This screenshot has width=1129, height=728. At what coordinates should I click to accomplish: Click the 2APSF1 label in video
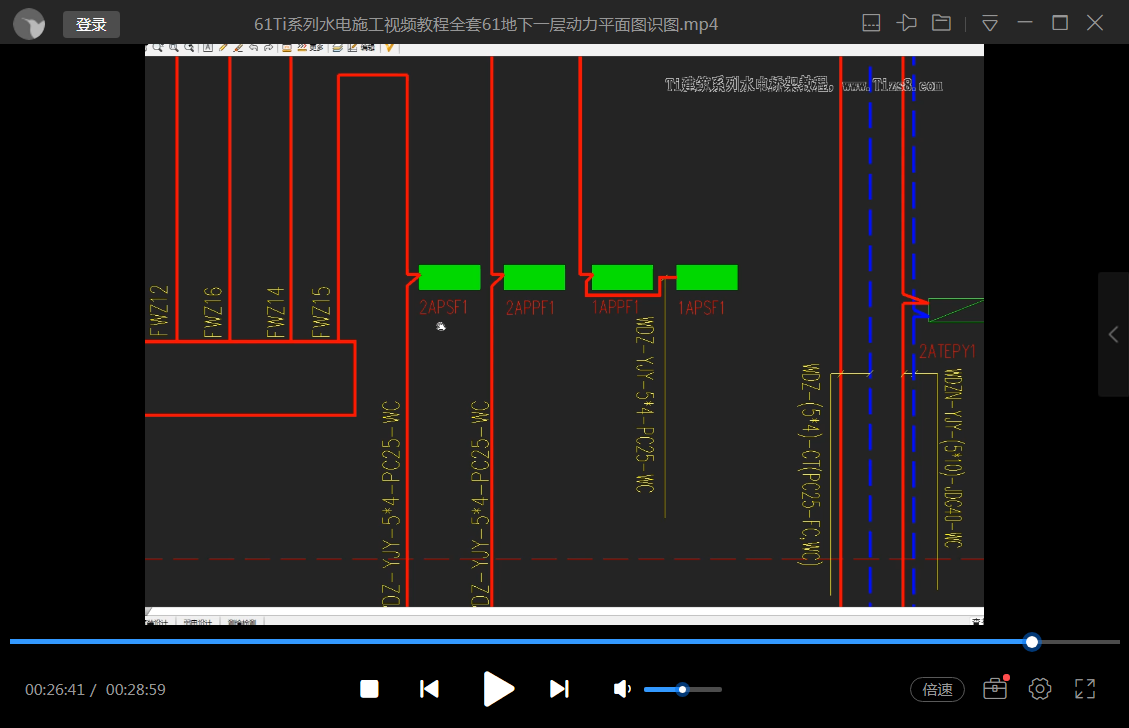tap(444, 307)
